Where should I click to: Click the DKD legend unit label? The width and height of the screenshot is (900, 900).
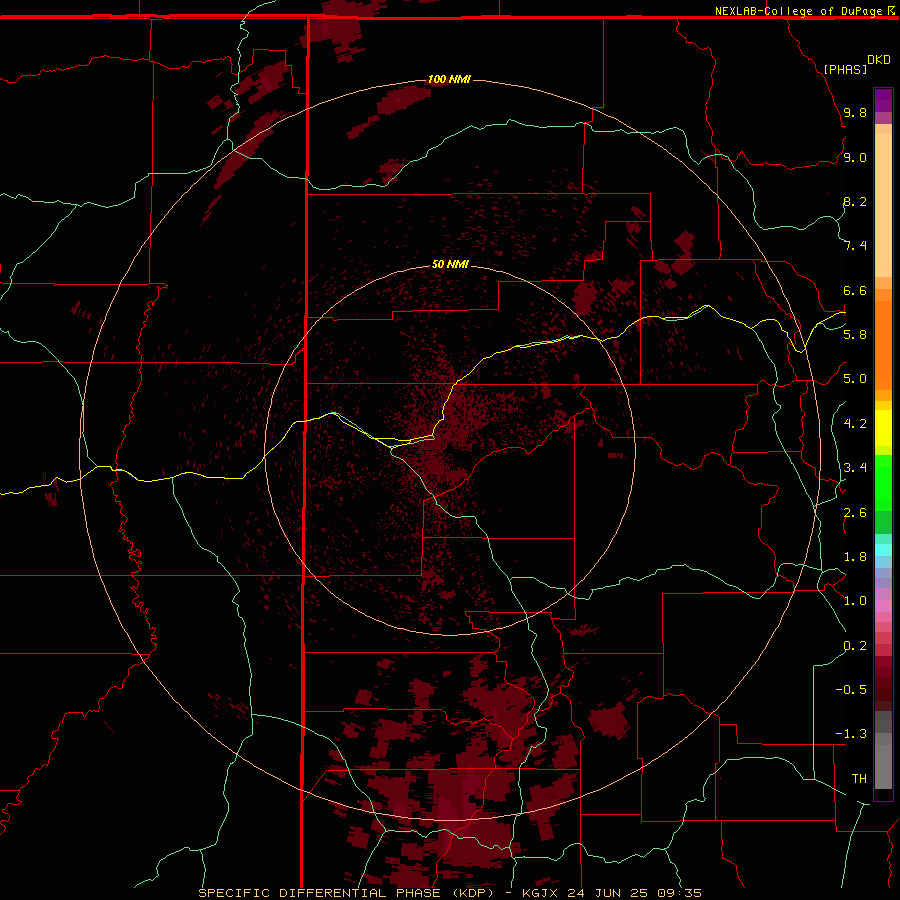[x=879, y=60]
